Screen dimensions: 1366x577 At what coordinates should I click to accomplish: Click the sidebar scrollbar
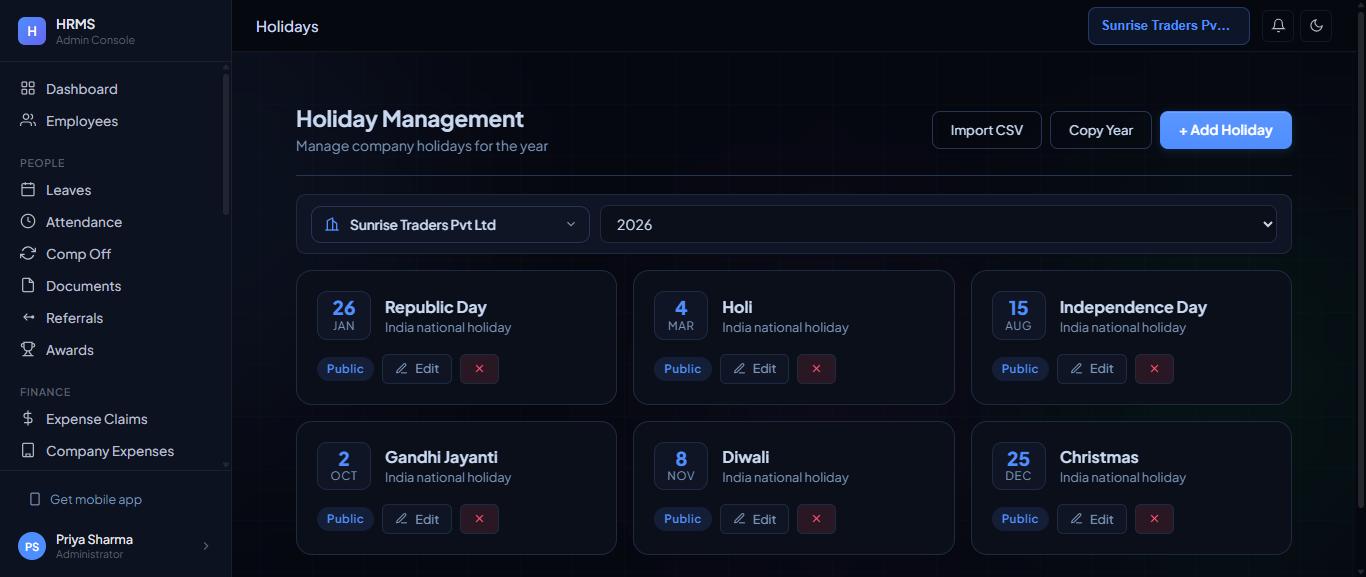coord(226,143)
